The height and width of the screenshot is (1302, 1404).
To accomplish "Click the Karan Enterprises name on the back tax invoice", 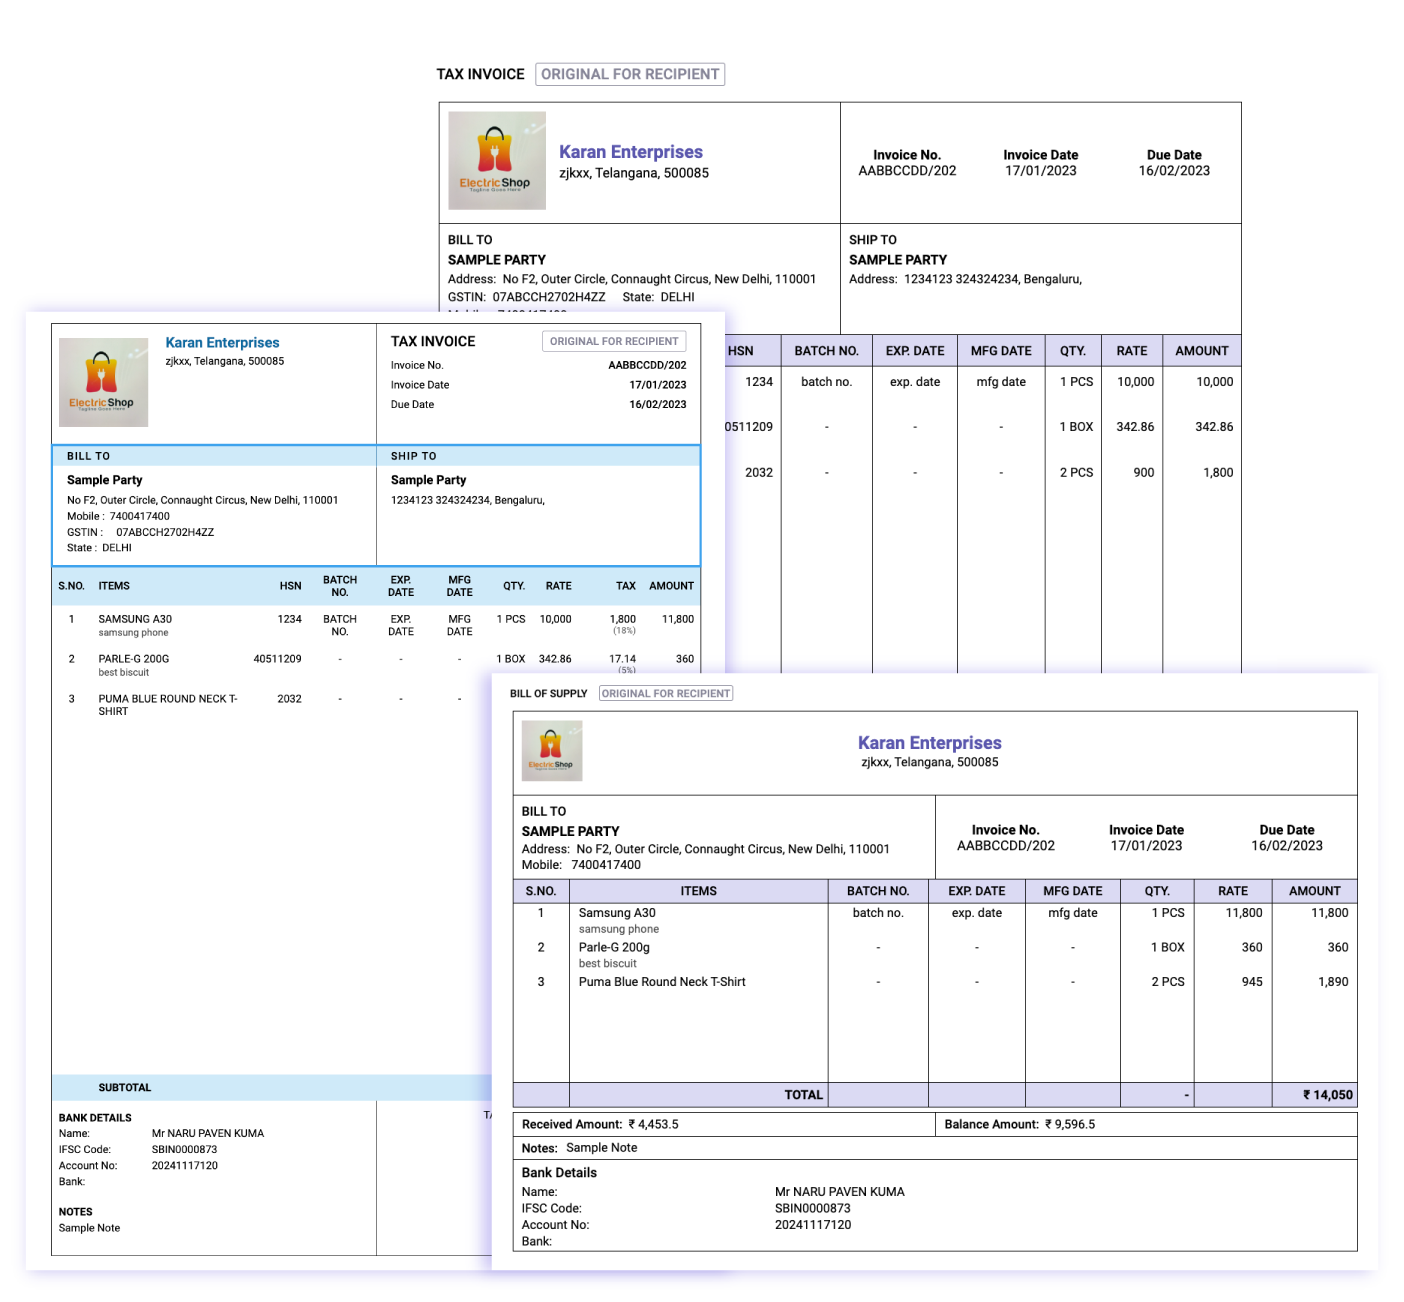I will [x=631, y=152].
